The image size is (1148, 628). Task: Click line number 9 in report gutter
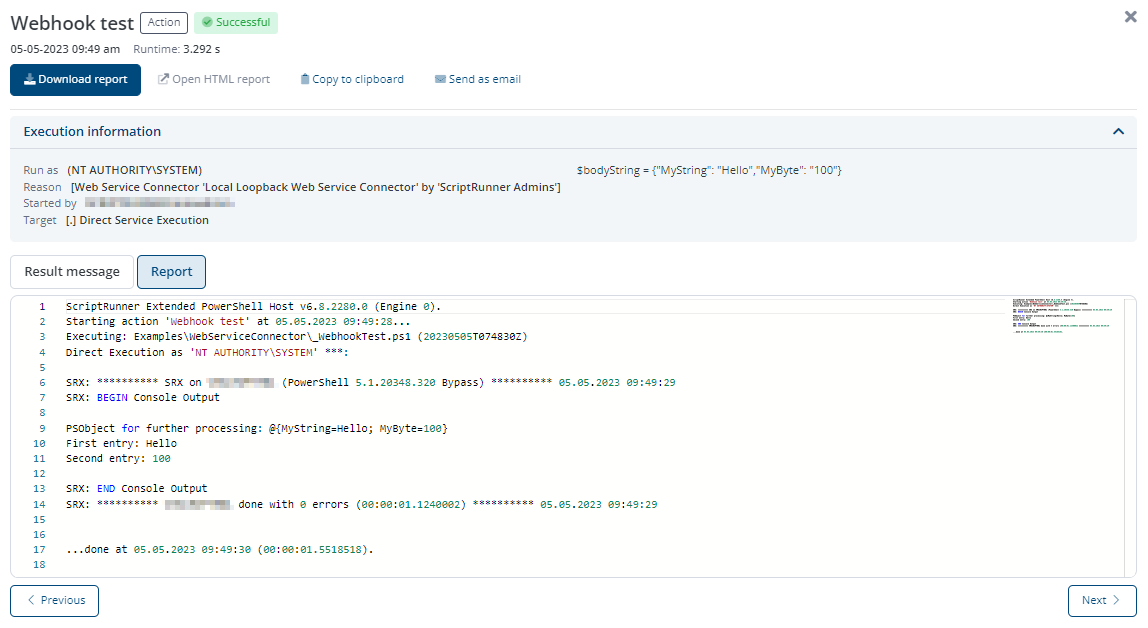(x=40, y=428)
